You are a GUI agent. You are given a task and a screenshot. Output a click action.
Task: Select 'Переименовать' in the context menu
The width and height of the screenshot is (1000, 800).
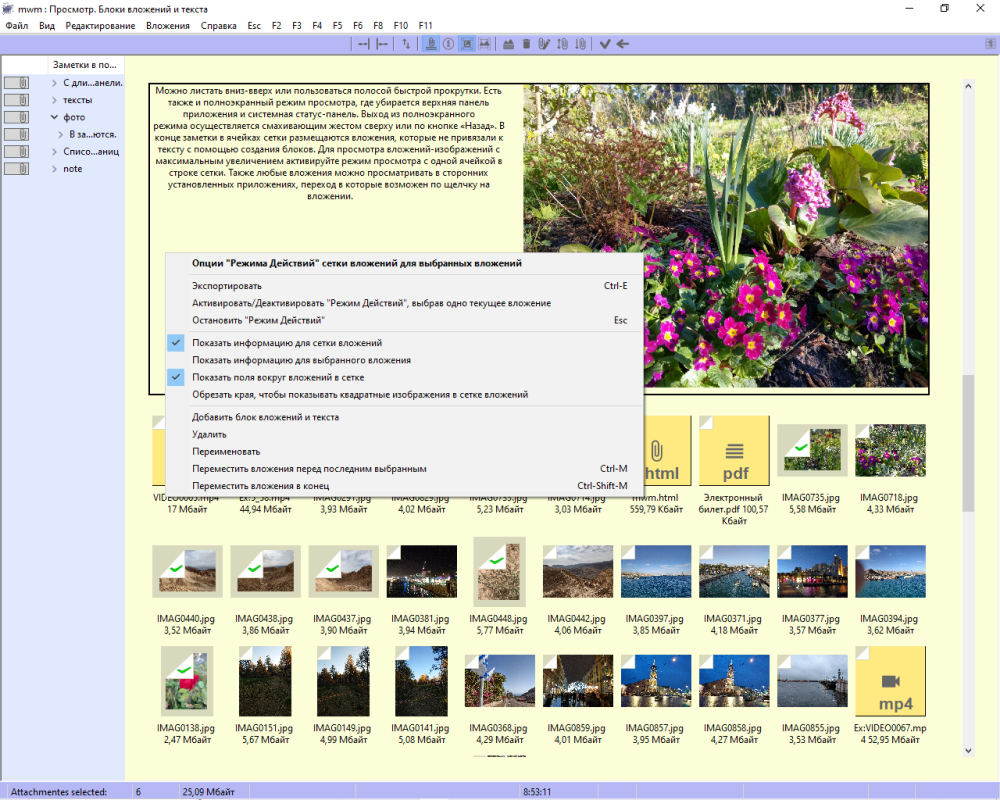[x=226, y=451]
